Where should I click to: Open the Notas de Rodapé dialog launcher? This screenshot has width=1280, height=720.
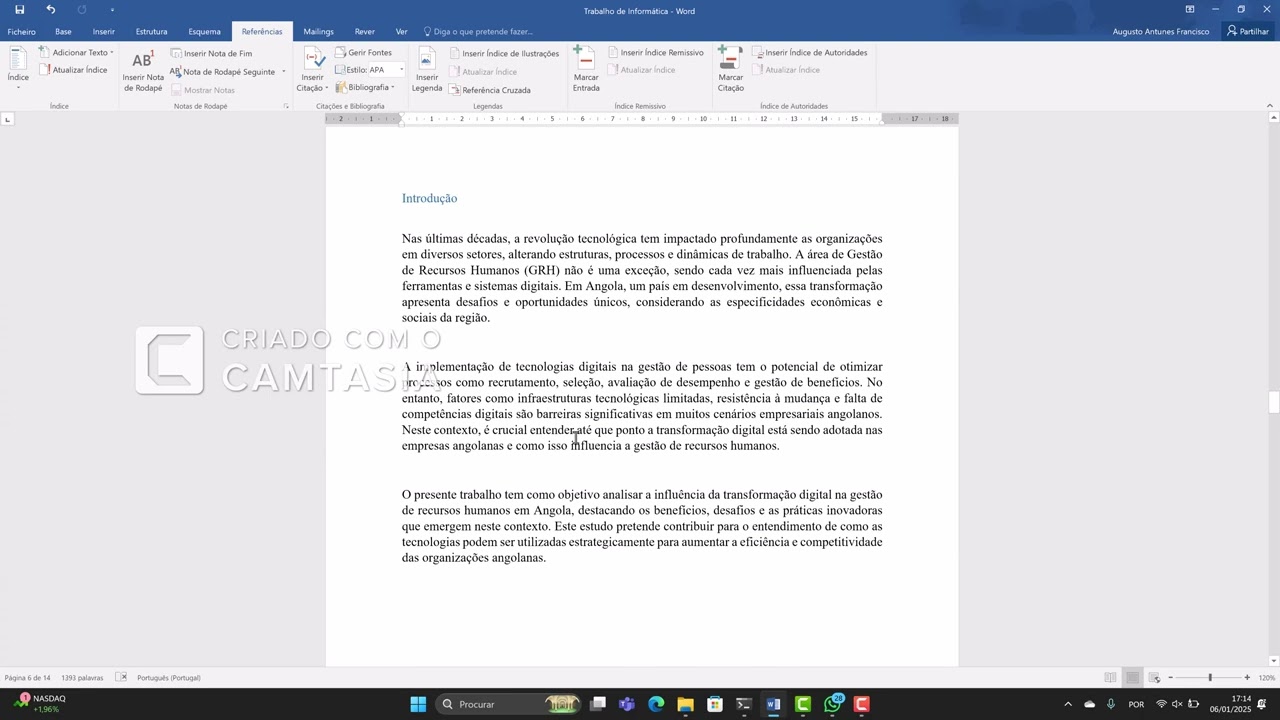286,105
